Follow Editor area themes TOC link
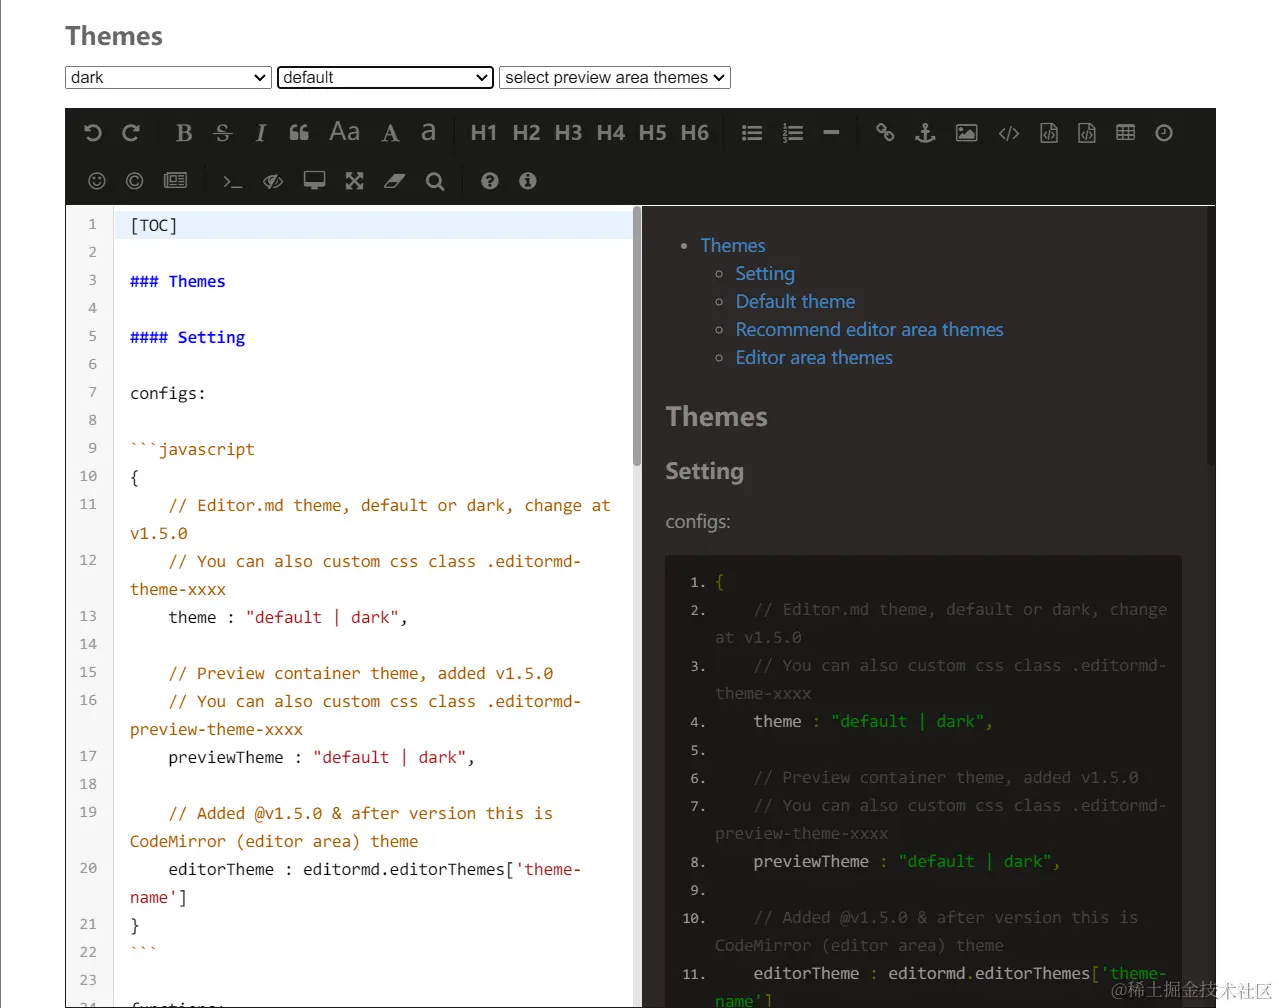 [814, 357]
